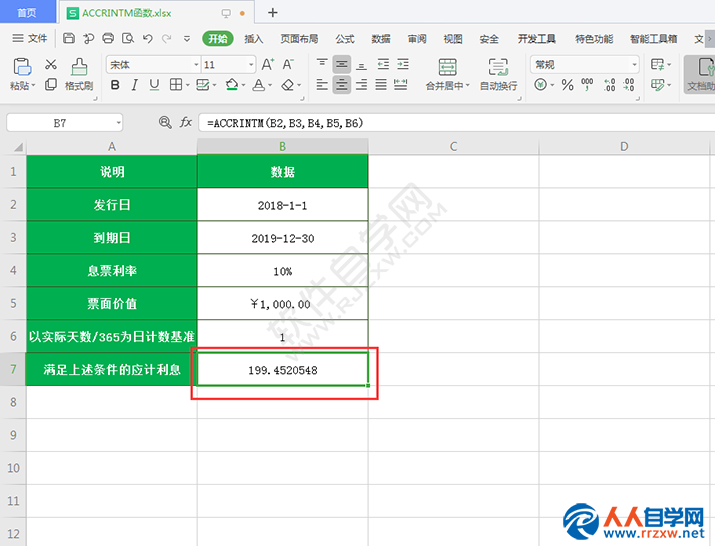
Task: Decrease font size with A- icon
Action: click(x=288, y=64)
